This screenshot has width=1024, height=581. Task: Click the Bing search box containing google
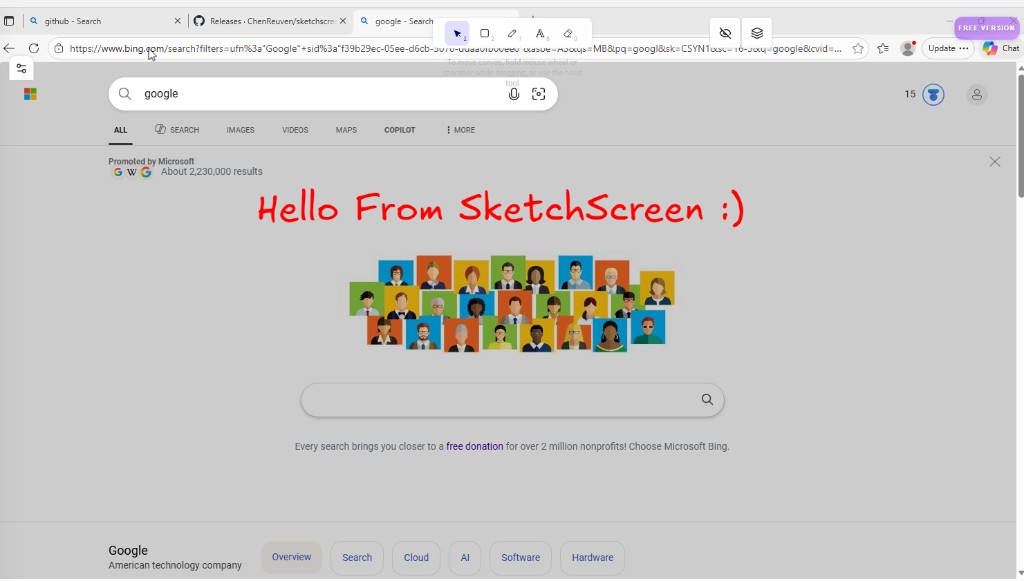point(333,94)
